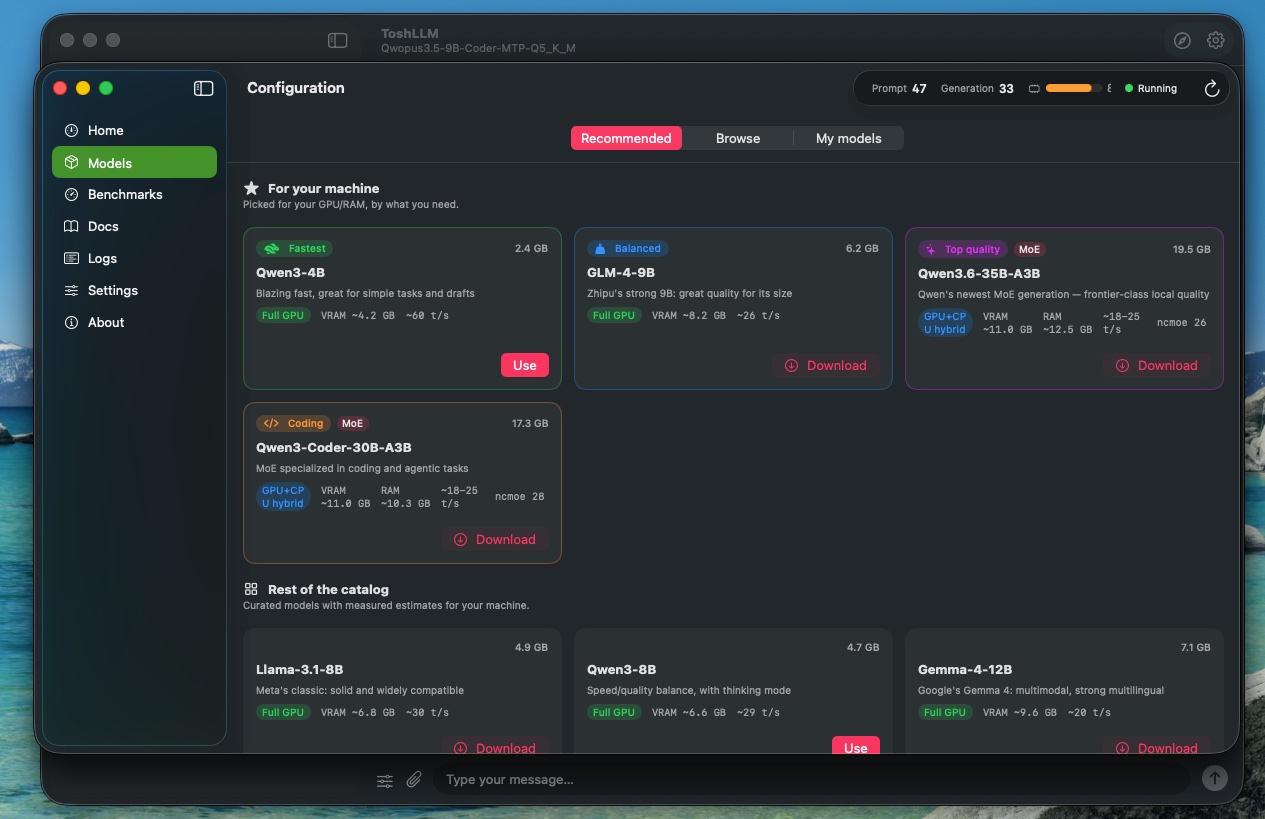Switch to the My models tab
The width and height of the screenshot is (1265, 819).
click(x=849, y=138)
